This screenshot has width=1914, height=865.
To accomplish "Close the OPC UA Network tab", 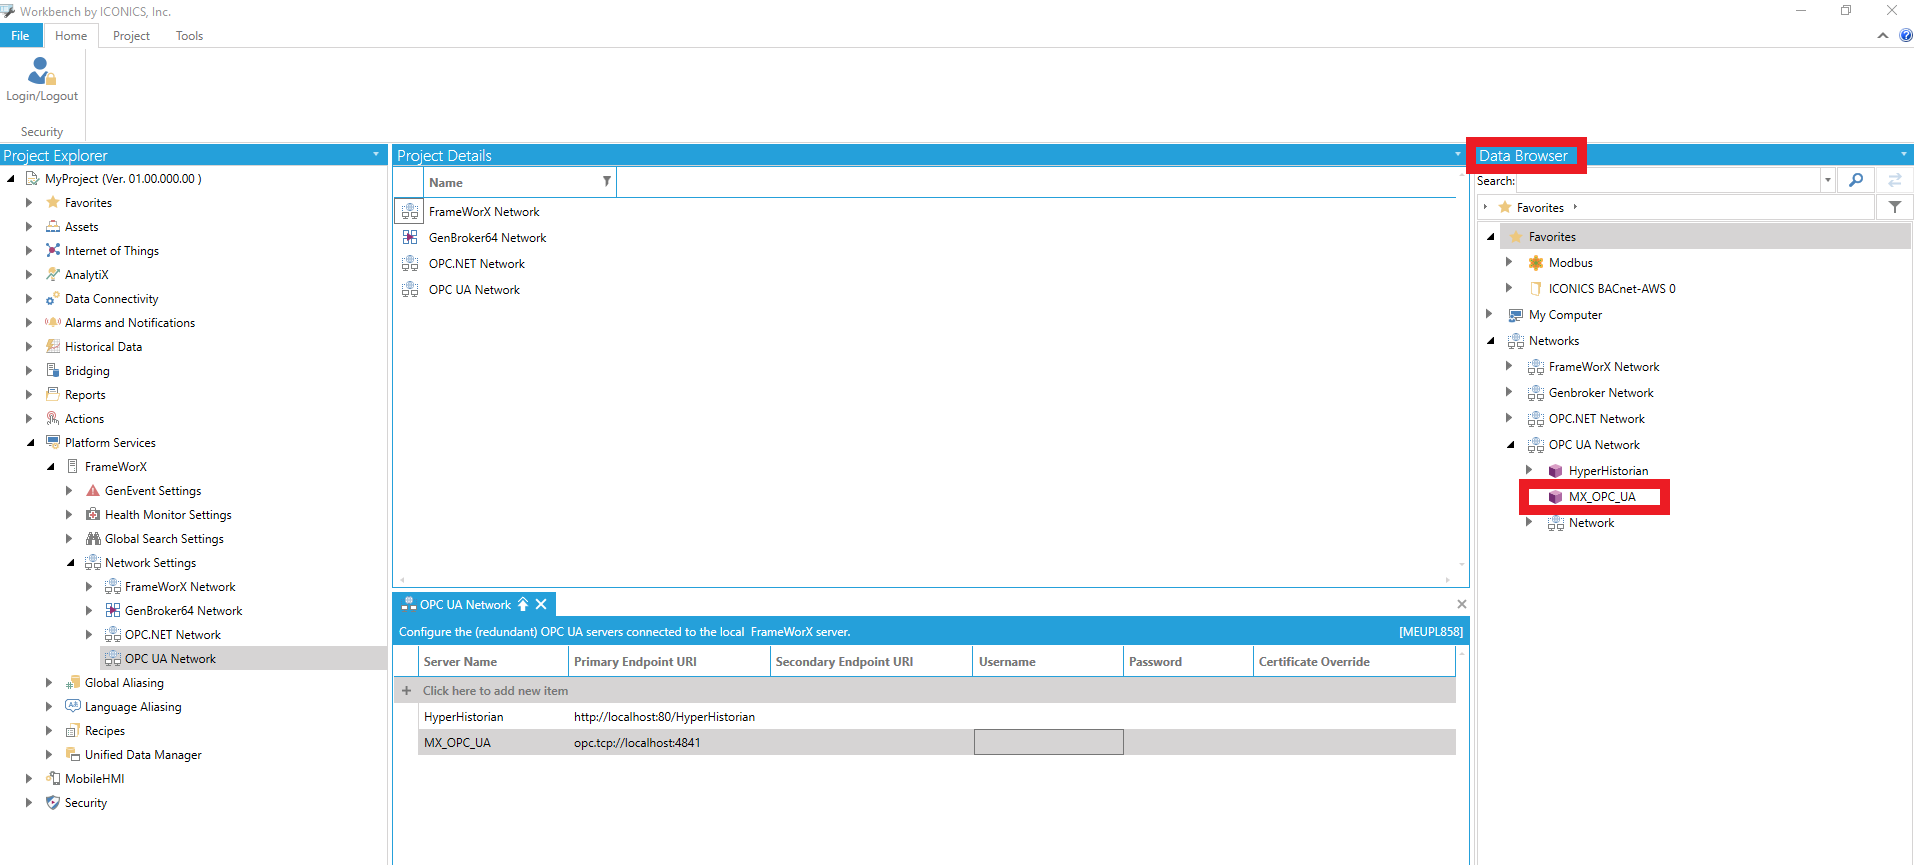I will (541, 605).
